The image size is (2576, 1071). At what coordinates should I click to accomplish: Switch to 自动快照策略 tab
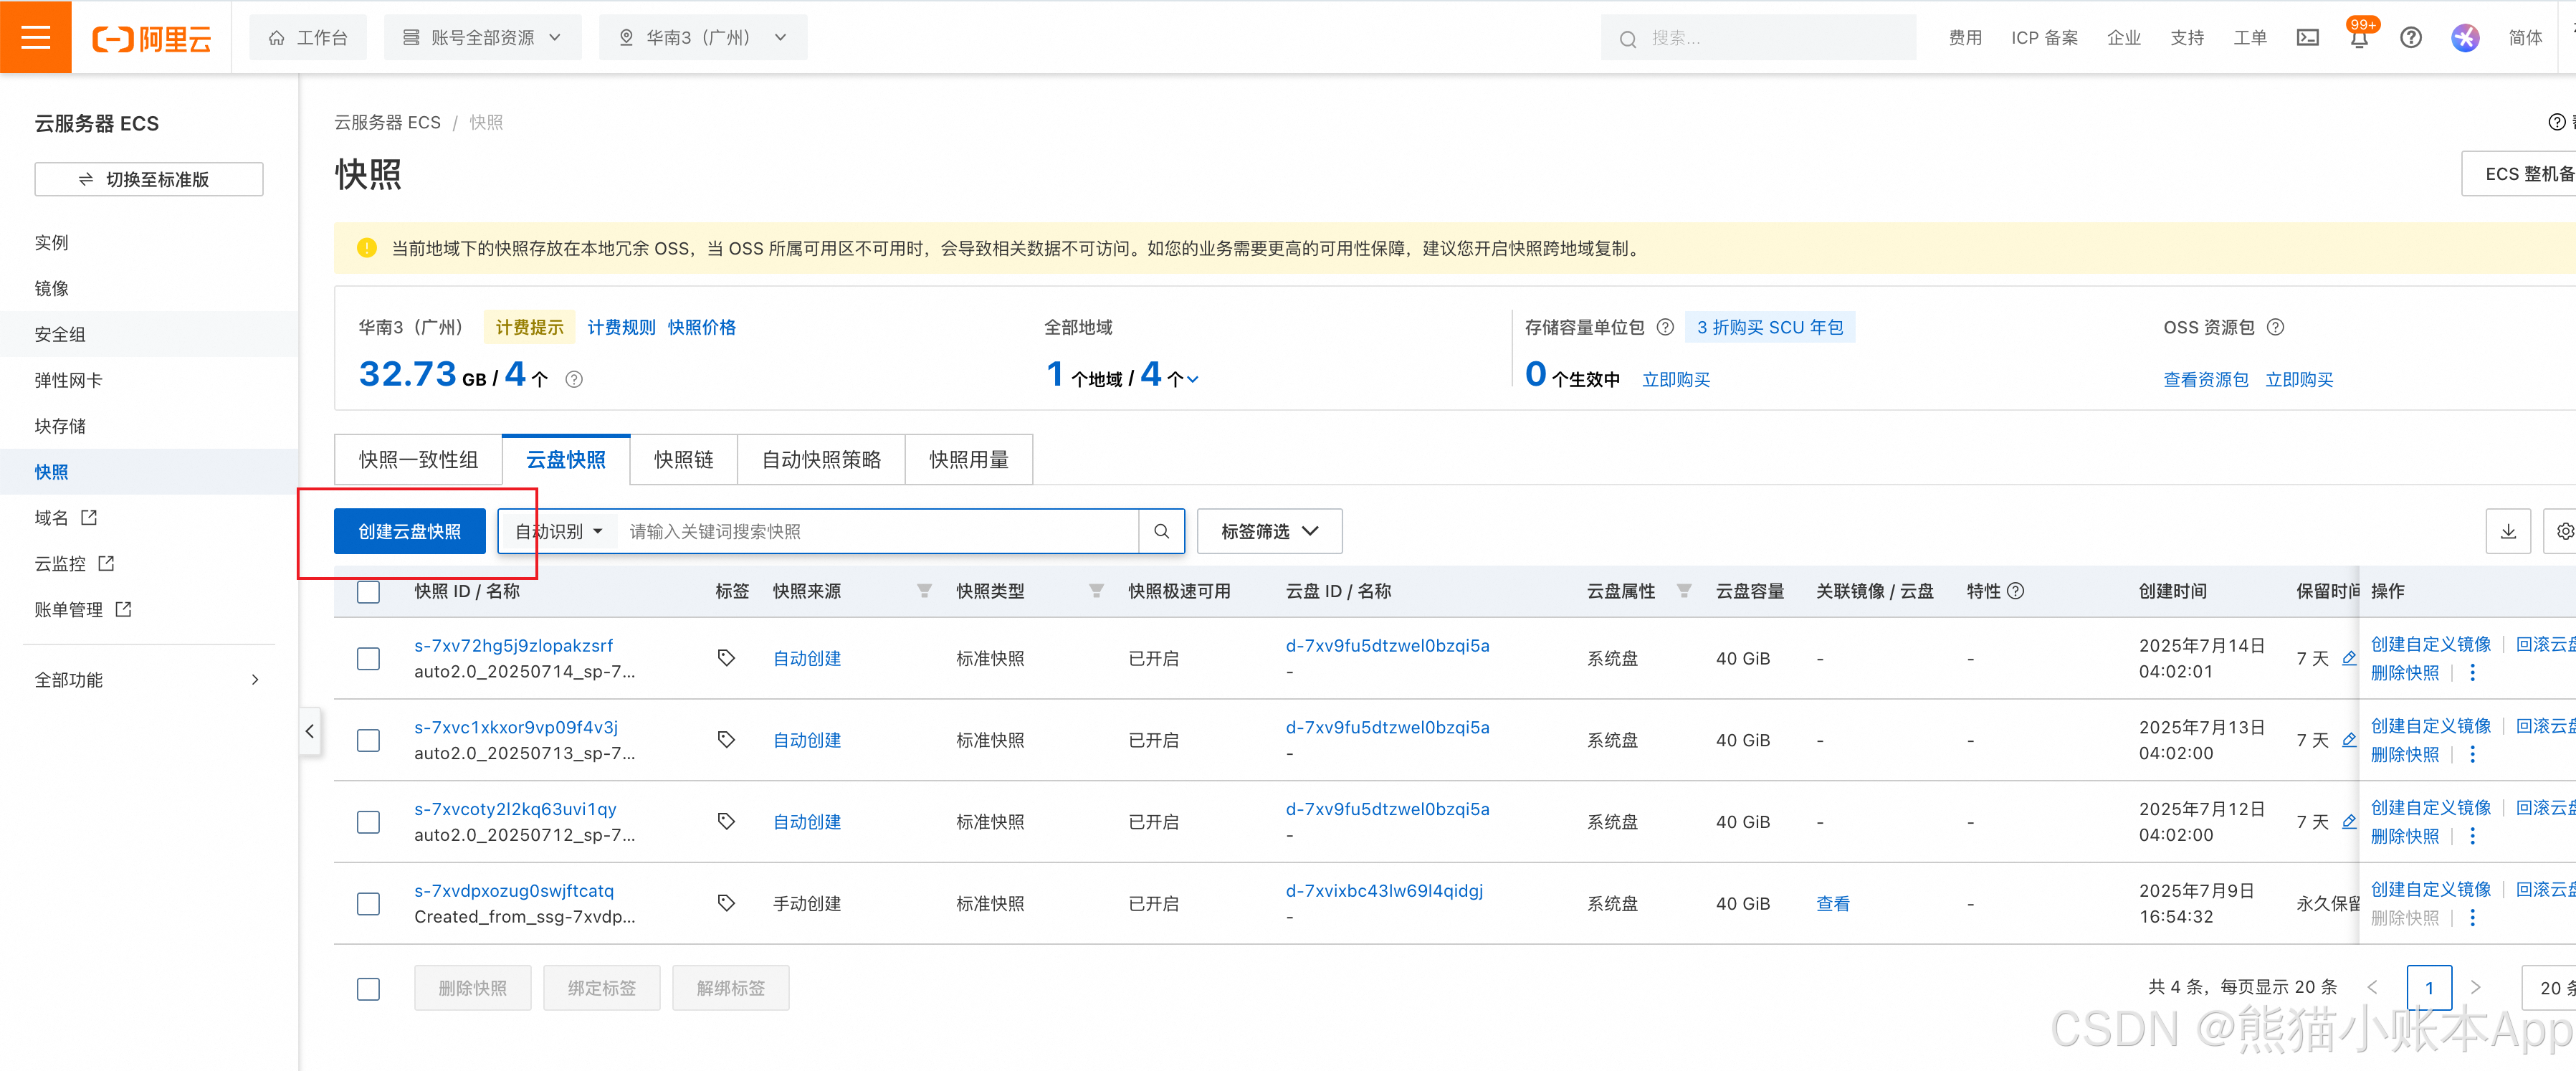pyautogui.click(x=821, y=460)
